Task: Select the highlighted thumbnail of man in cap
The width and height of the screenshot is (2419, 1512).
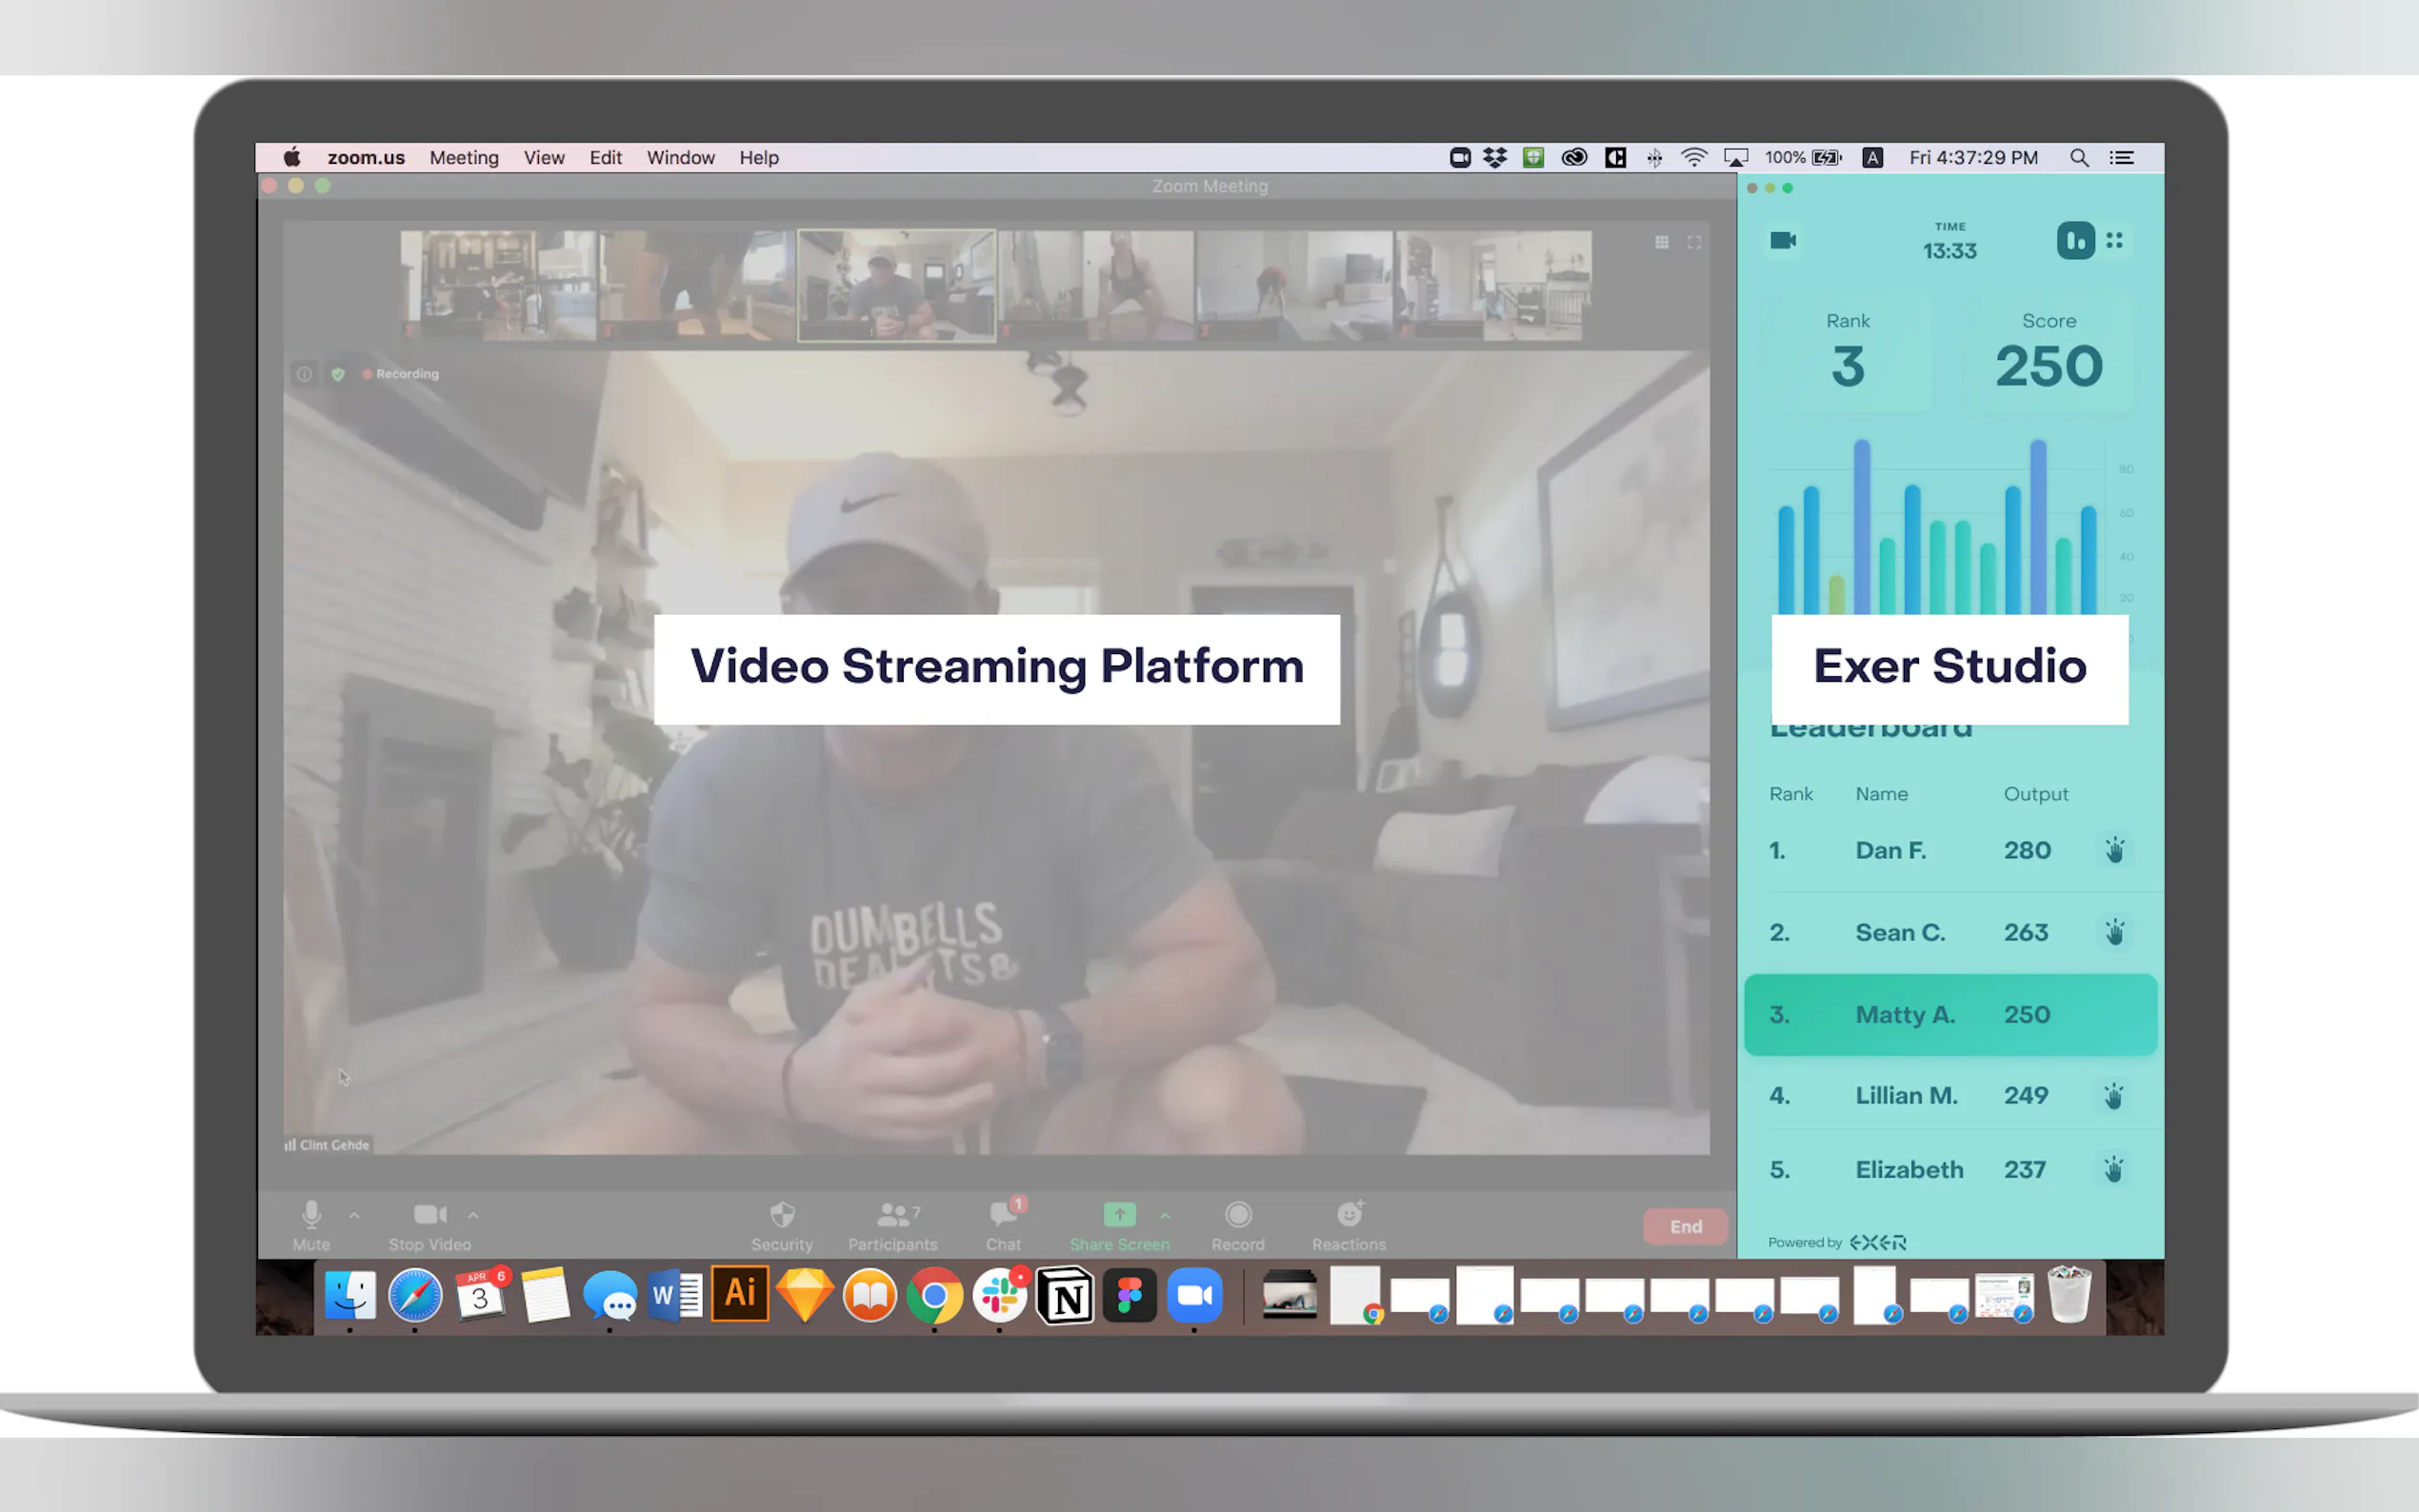Action: tap(896, 285)
